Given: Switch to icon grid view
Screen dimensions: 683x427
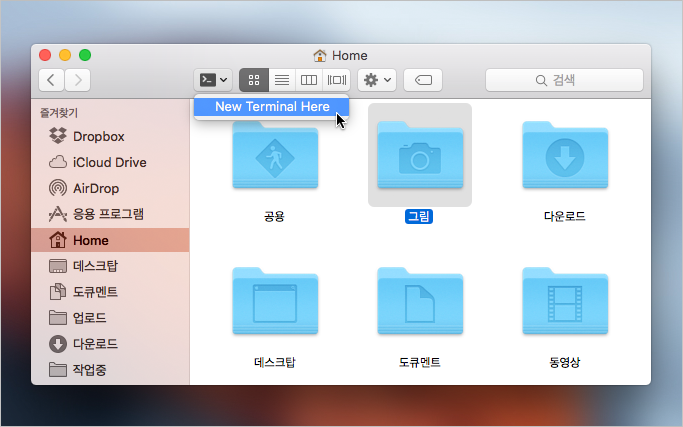Looking at the screenshot, I should coord(254,80).
